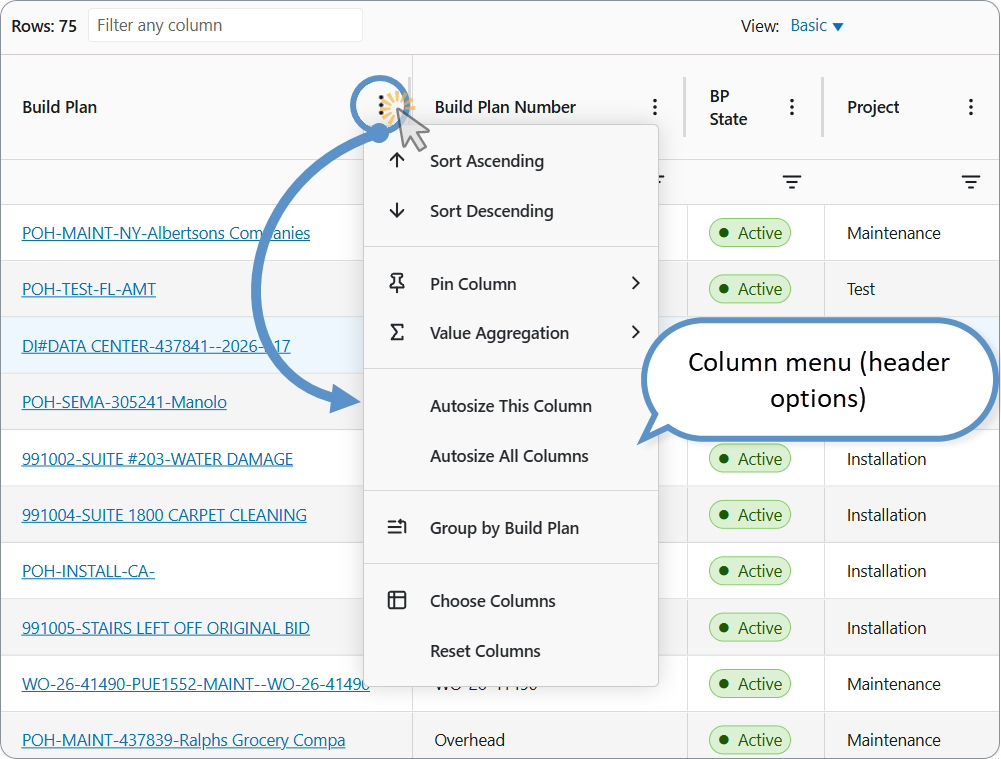The height and width of the screenshot is (759, 1001).
Task: Open the Build Plan column menu dots
Action: [381, 105]
